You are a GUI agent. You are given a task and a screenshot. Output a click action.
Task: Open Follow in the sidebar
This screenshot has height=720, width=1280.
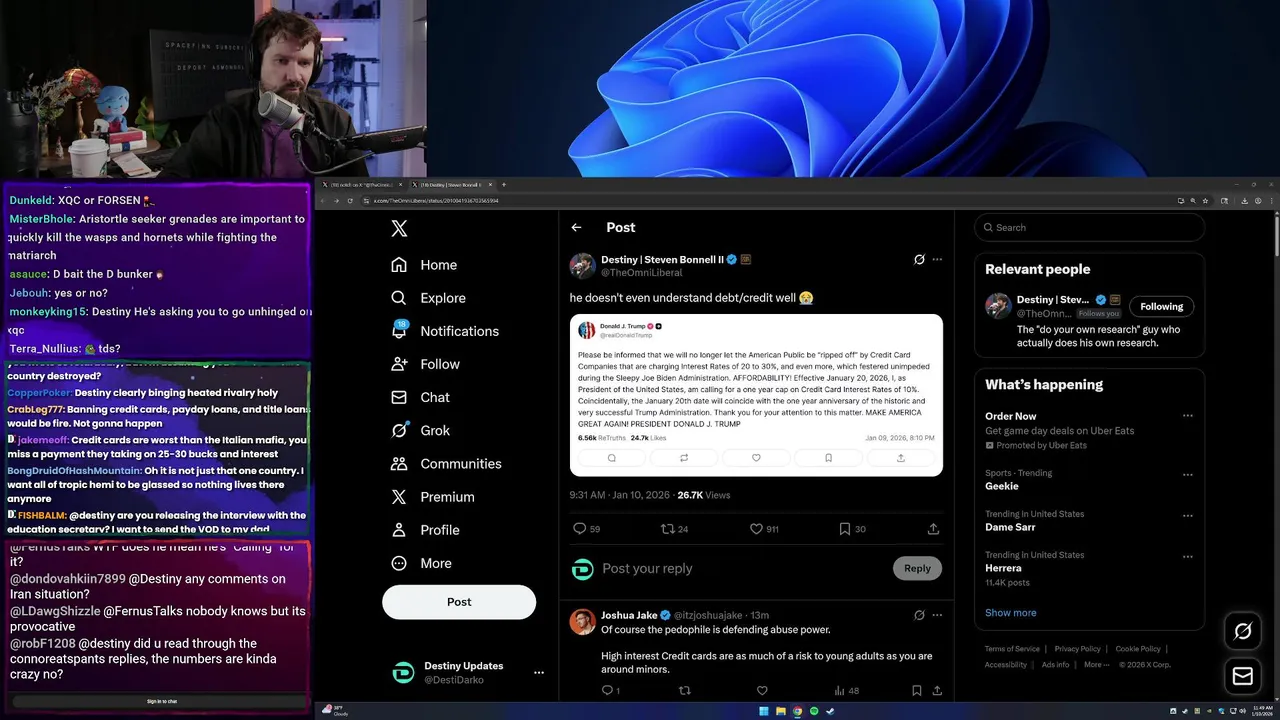pos(425,364)
